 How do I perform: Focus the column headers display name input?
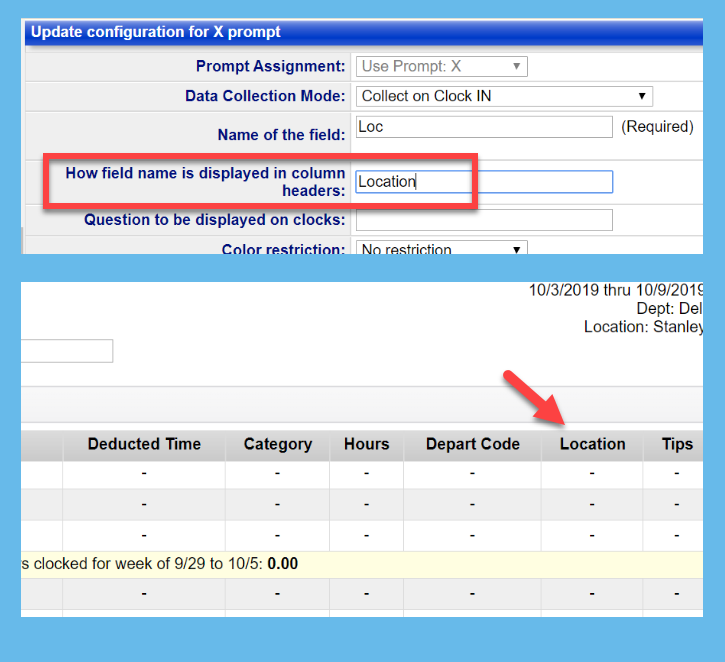(484, 181)
